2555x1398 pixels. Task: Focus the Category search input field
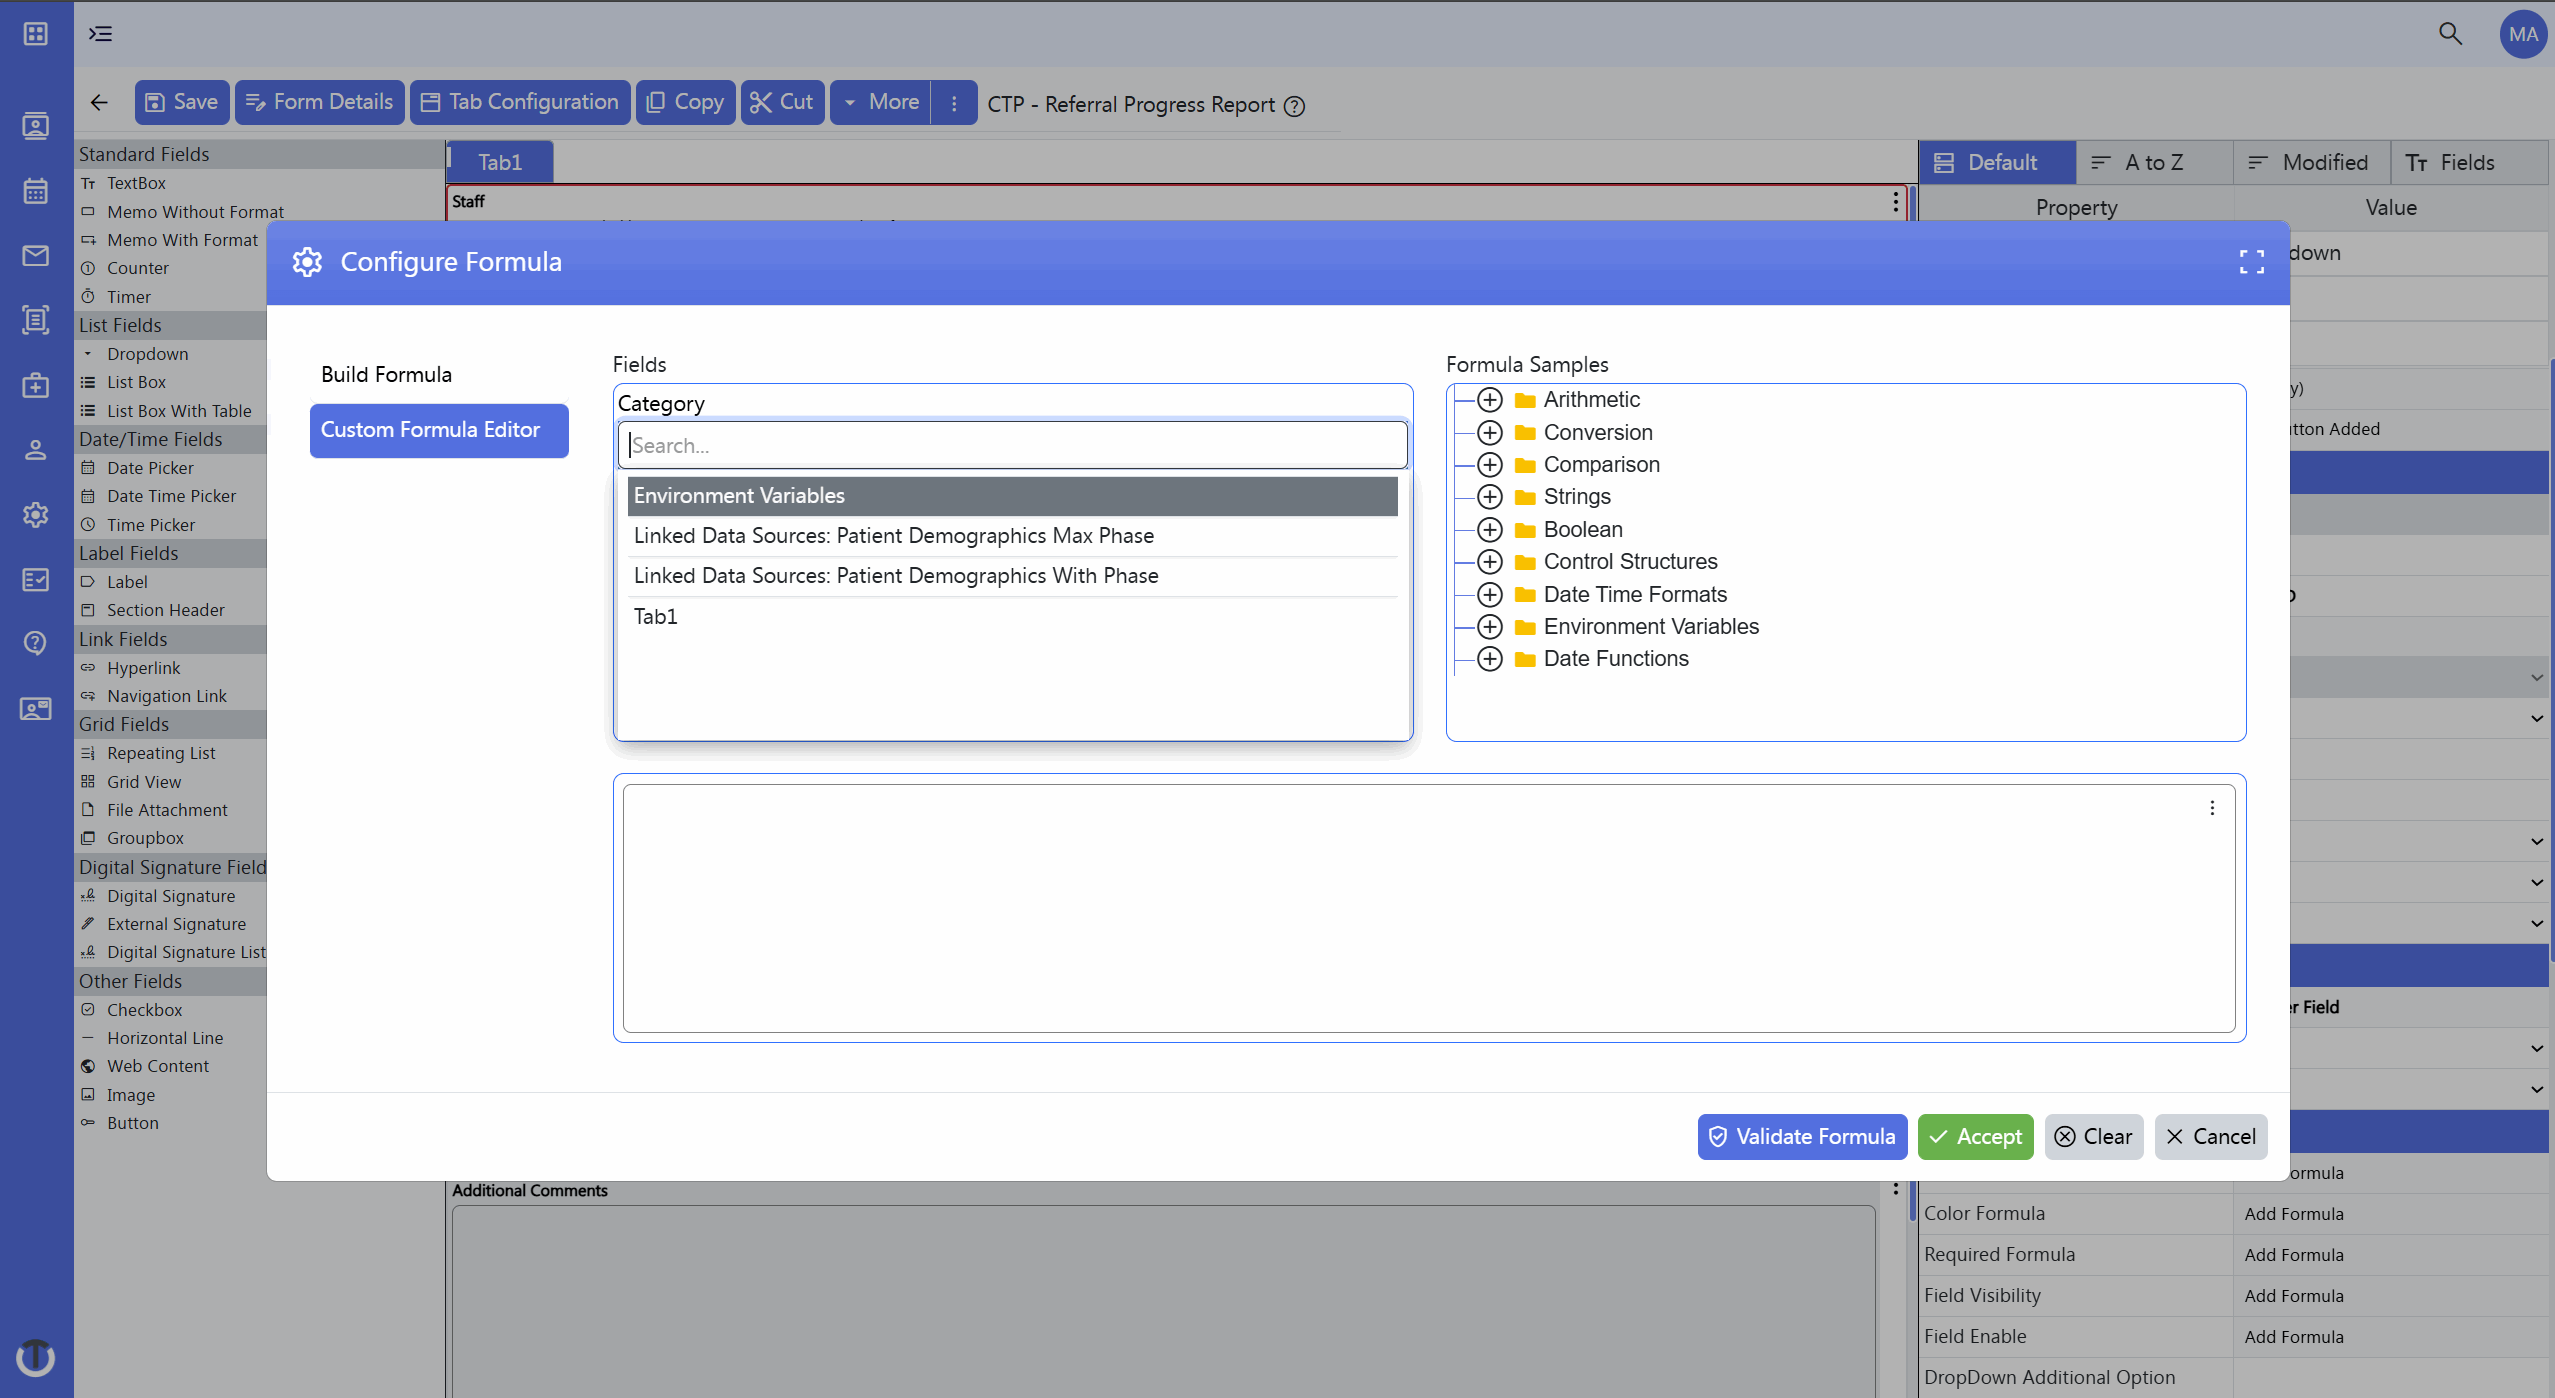point(1012,446)
